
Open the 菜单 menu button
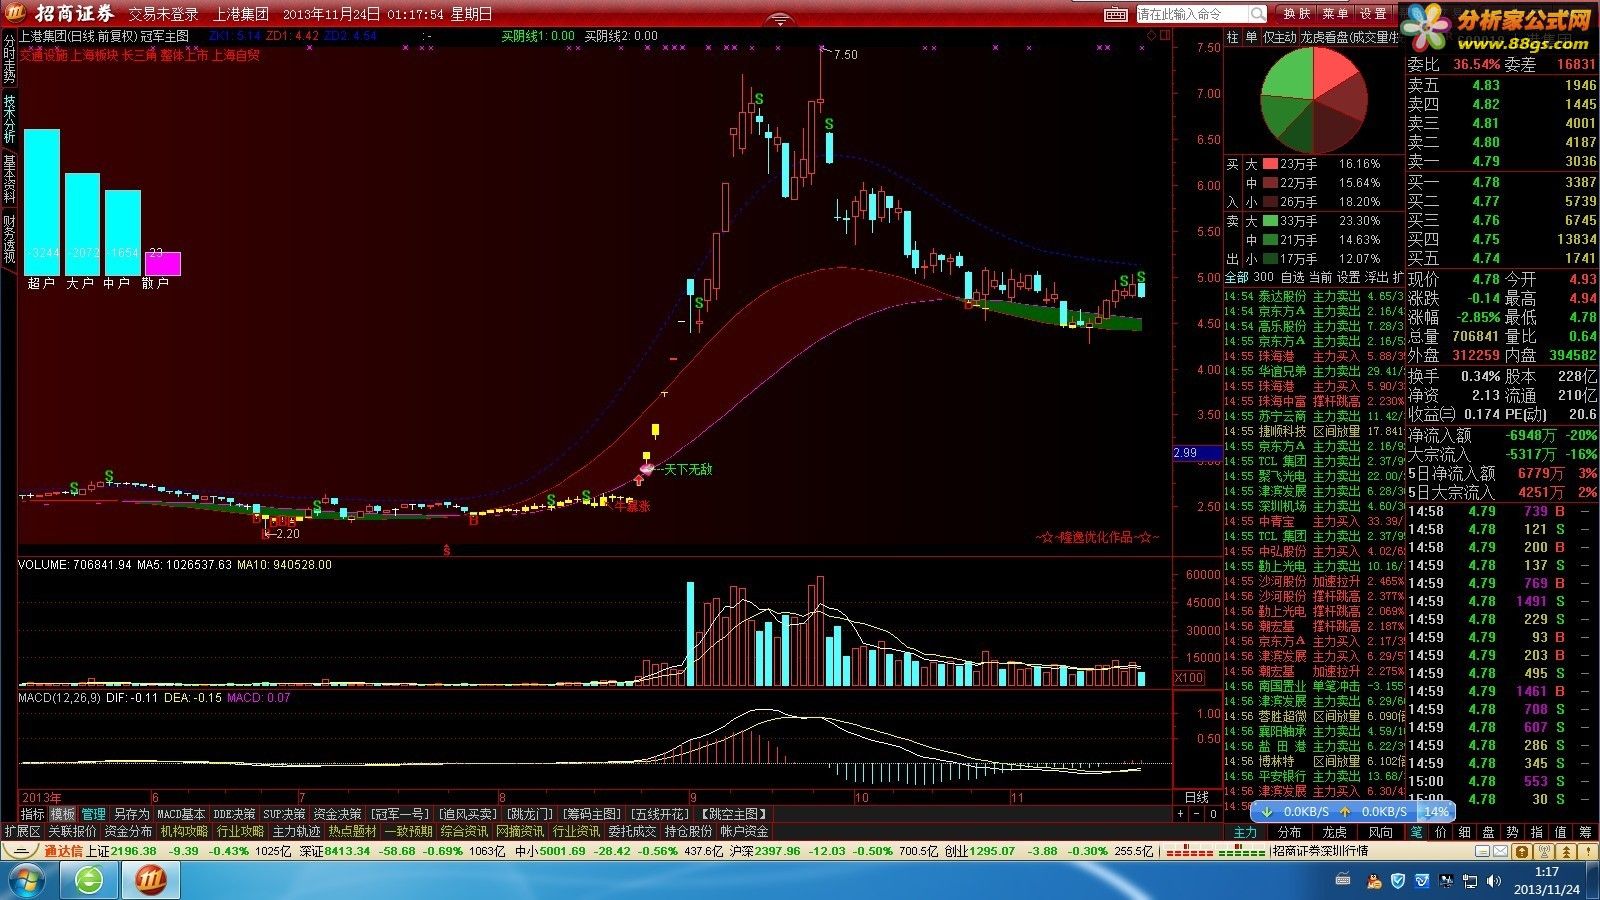1335,14
